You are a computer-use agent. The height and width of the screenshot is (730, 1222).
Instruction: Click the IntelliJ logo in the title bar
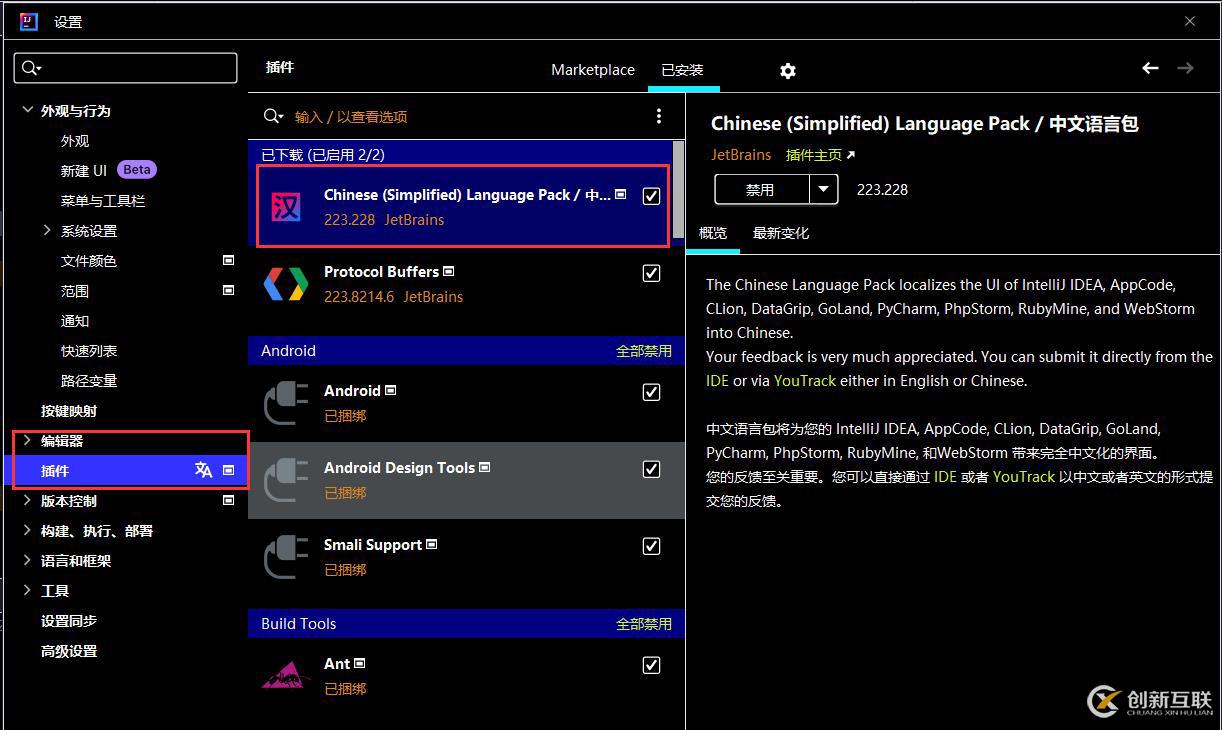point(29,21)
